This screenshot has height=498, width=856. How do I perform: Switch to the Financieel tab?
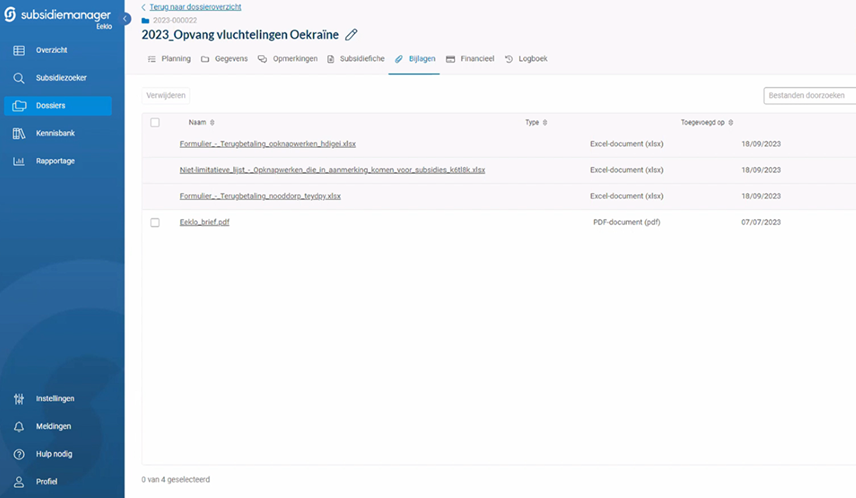470,59
